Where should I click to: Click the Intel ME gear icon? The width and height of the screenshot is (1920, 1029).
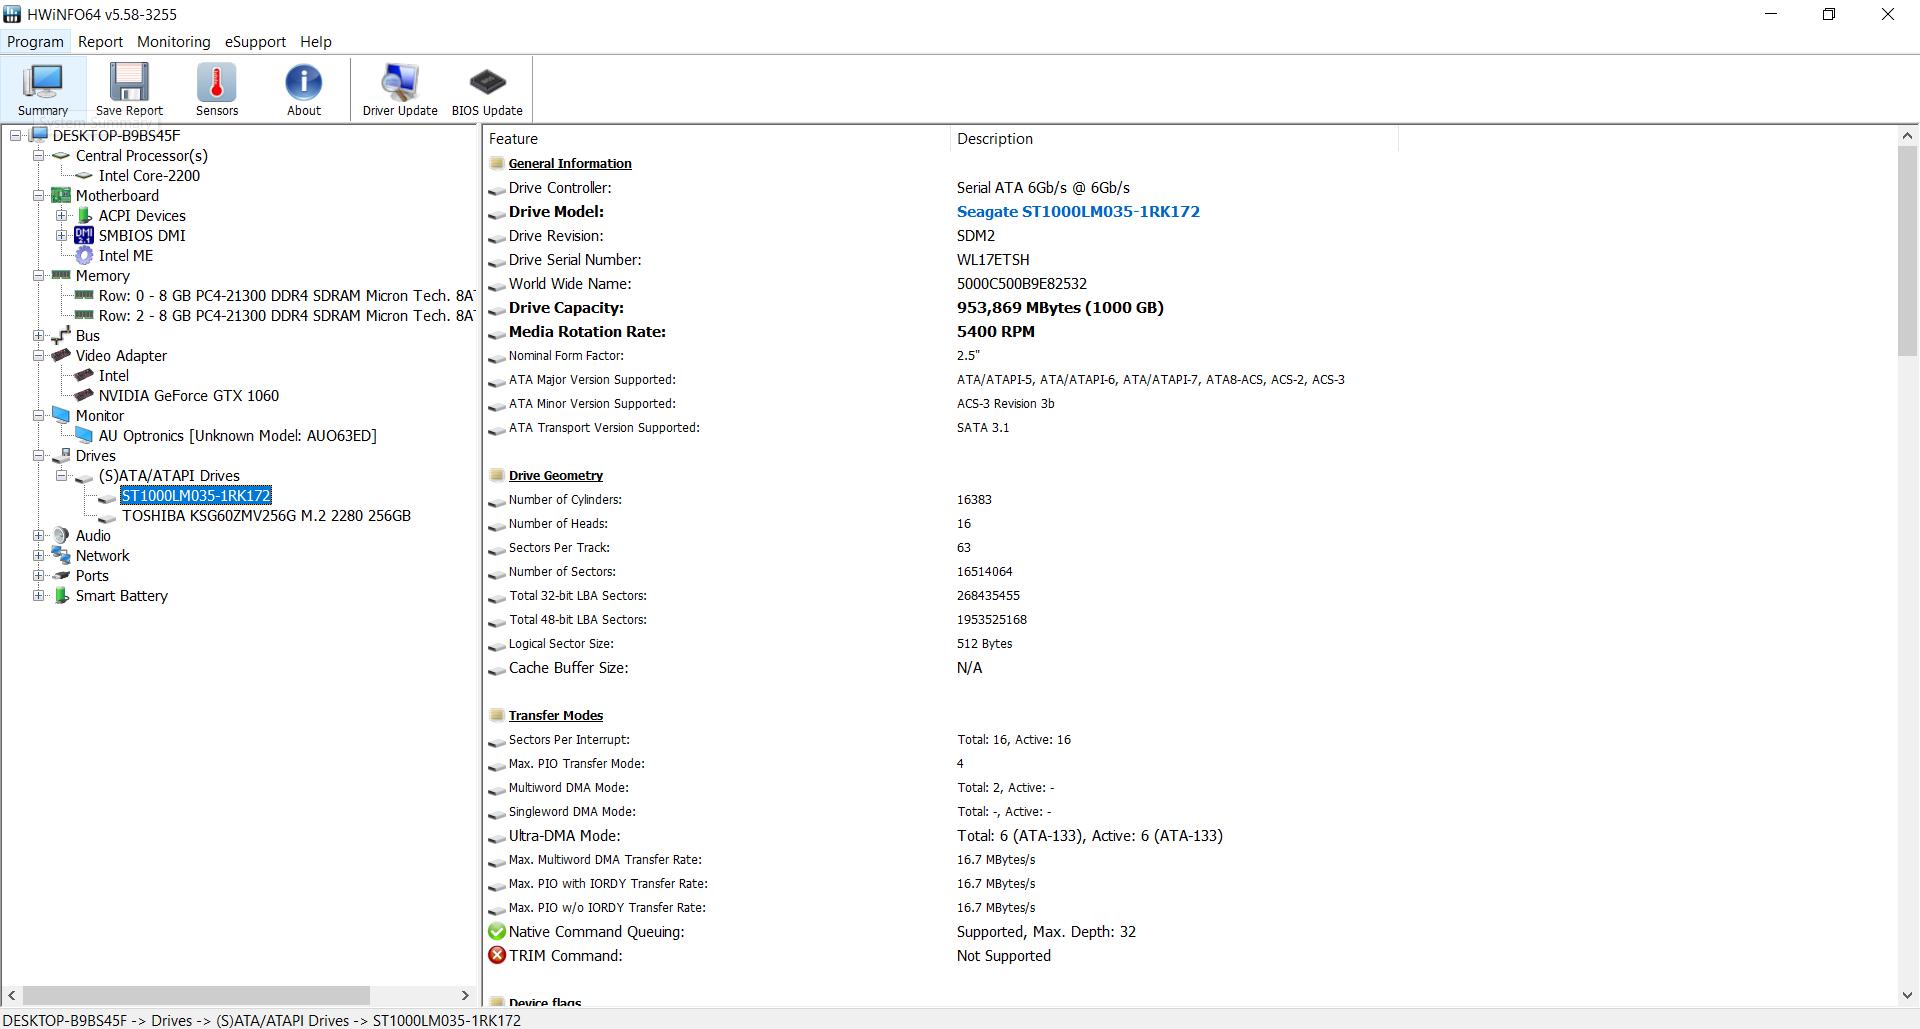pos(84,255)
